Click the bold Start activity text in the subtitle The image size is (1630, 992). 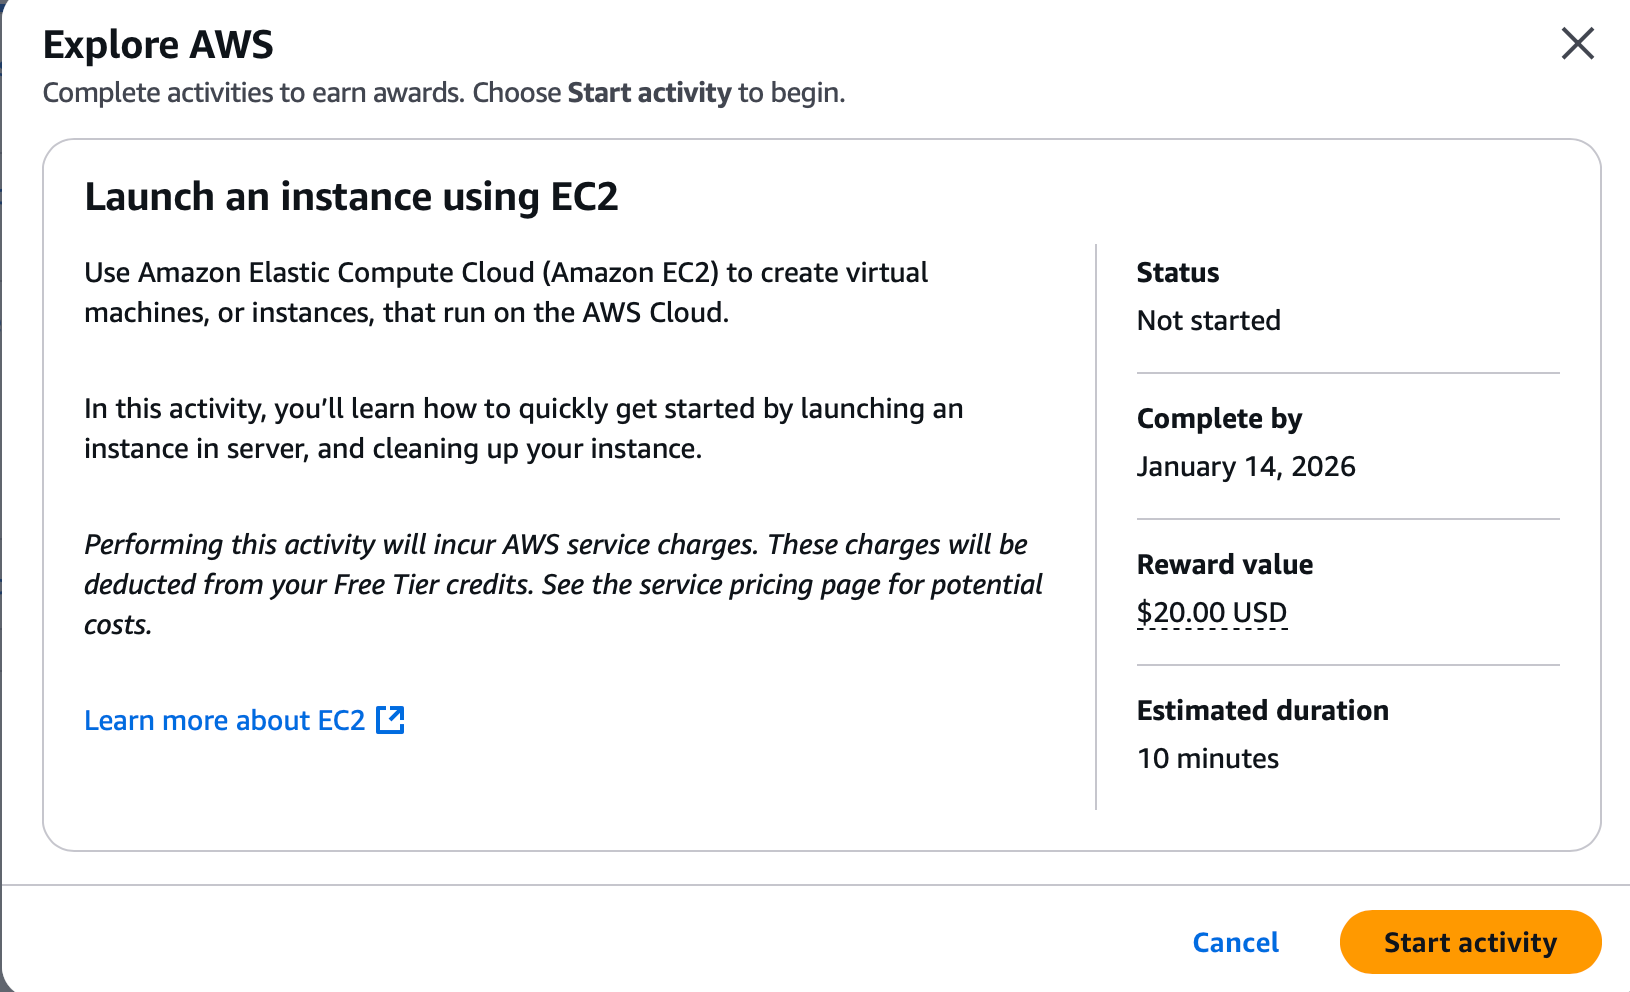649,93
